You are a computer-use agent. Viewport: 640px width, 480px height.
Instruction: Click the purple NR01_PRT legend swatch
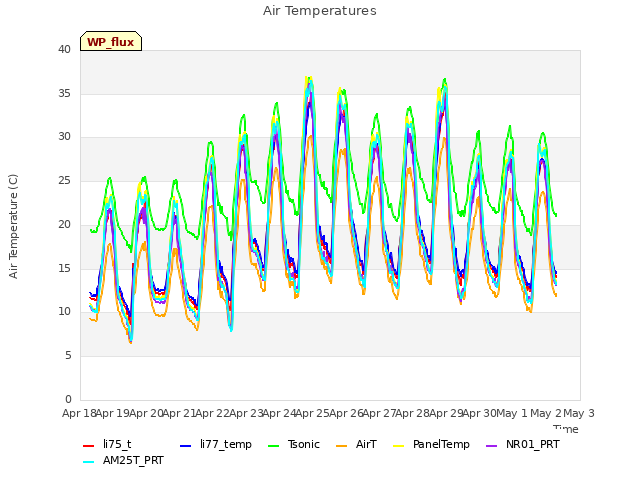[492, 446]
